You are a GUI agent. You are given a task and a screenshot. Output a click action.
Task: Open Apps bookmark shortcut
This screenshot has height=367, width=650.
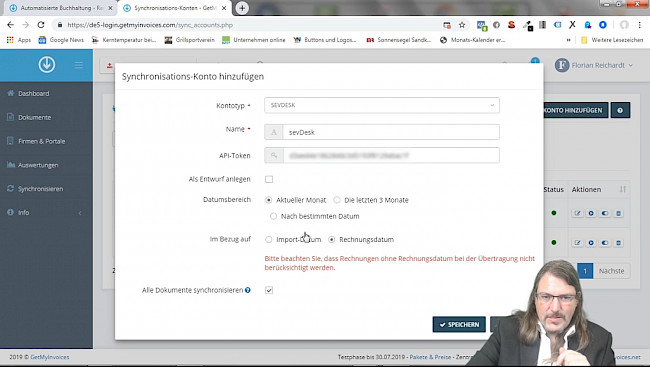click(19, 40)
